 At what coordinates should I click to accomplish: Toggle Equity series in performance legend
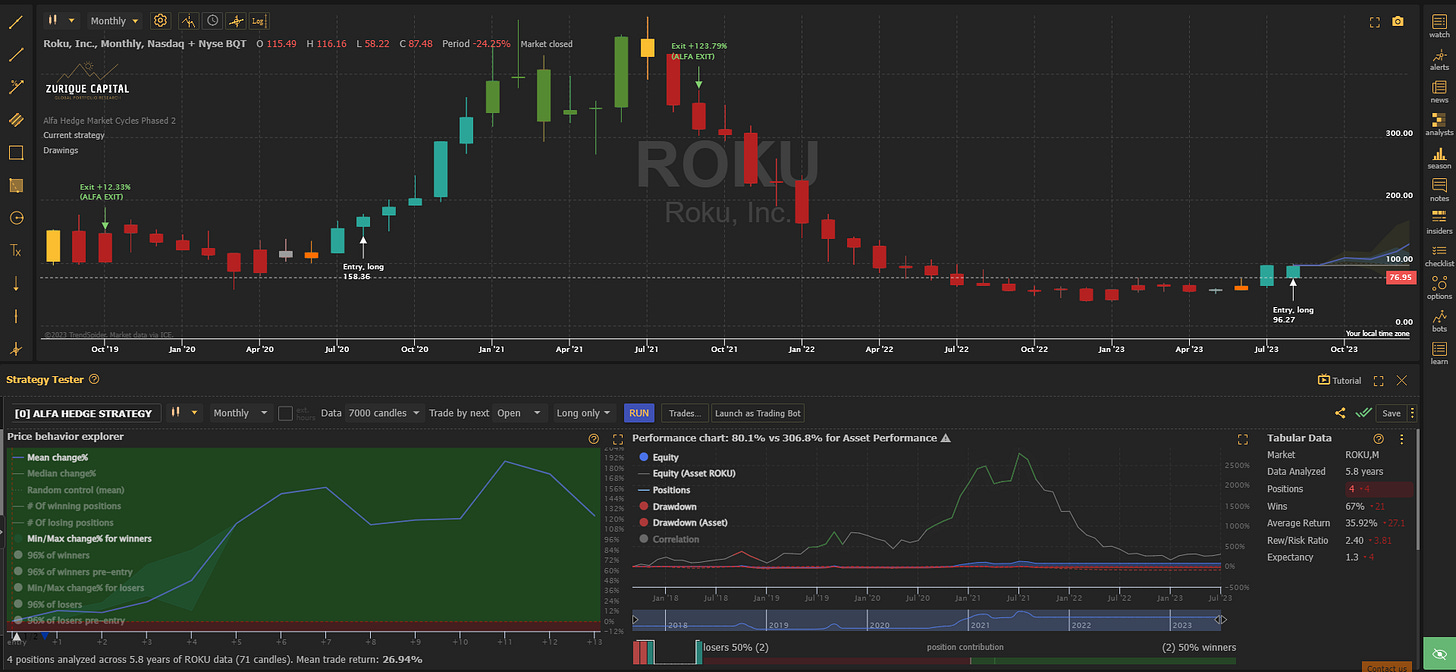click(x=660, y=457)
